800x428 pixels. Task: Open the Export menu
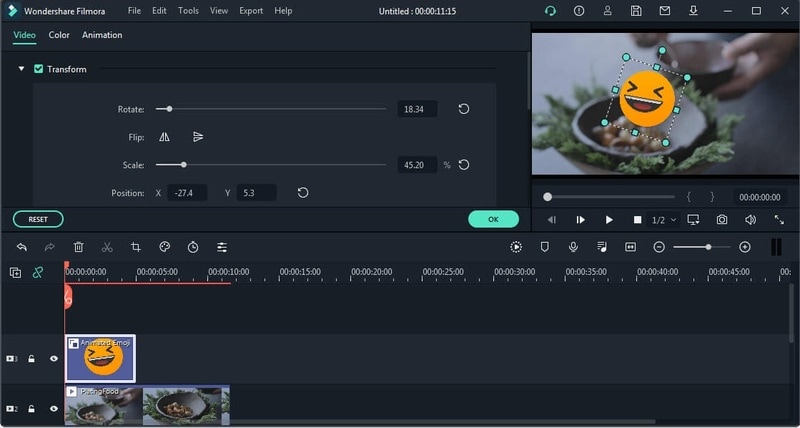tap(251, 11)
